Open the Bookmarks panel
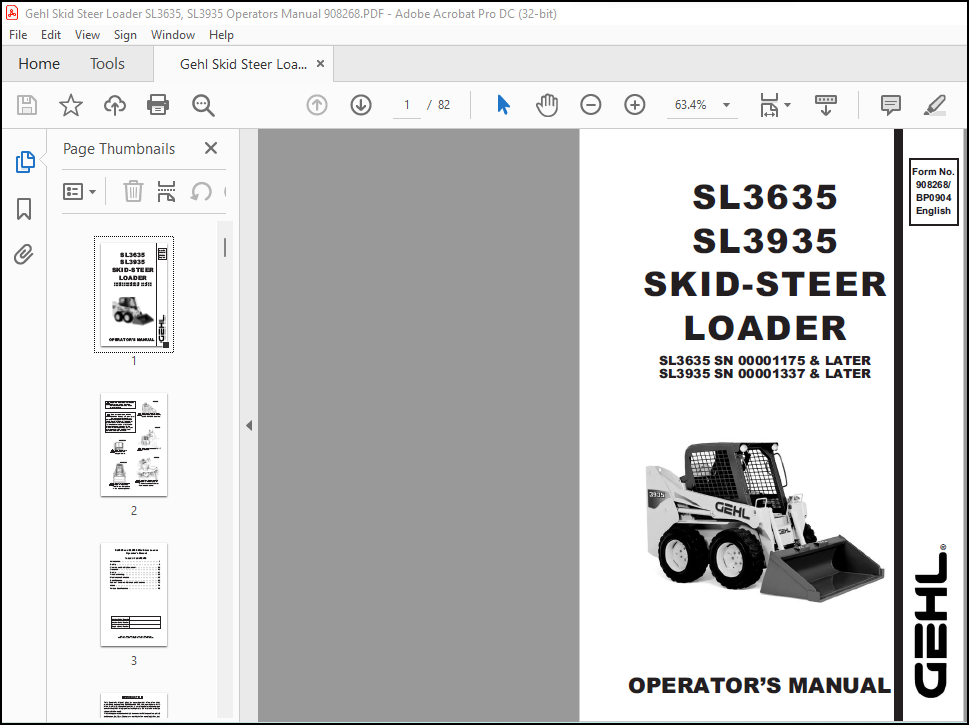 pos(24,209)
